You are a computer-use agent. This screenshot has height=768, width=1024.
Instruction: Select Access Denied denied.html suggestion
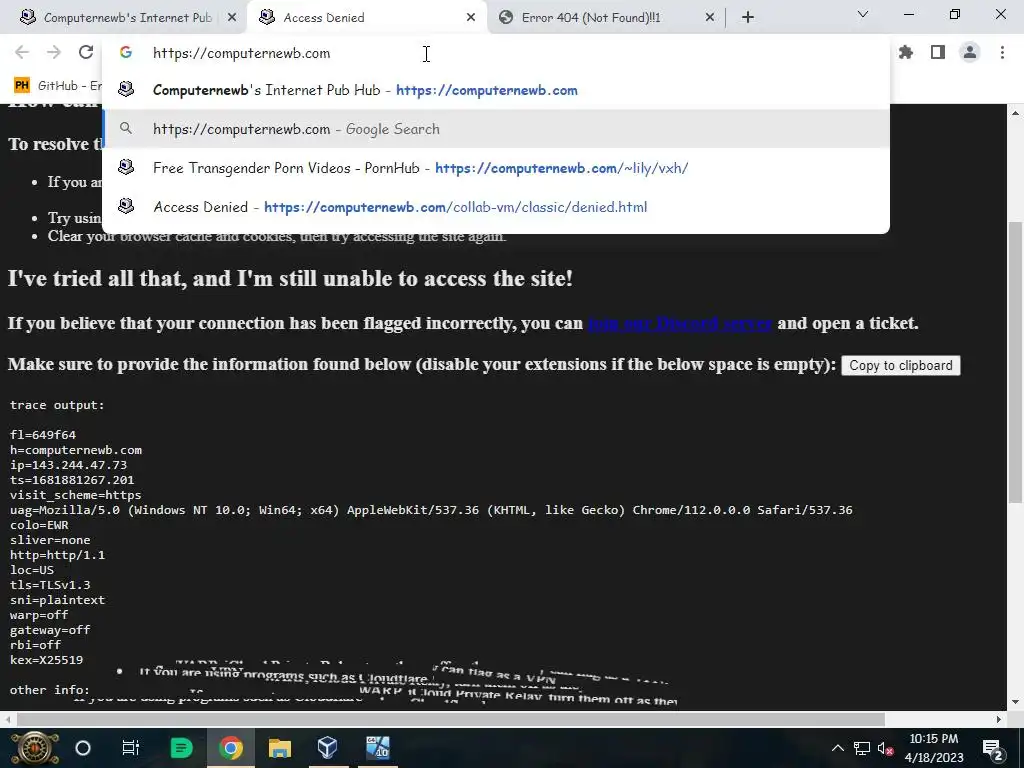(496, 207)
